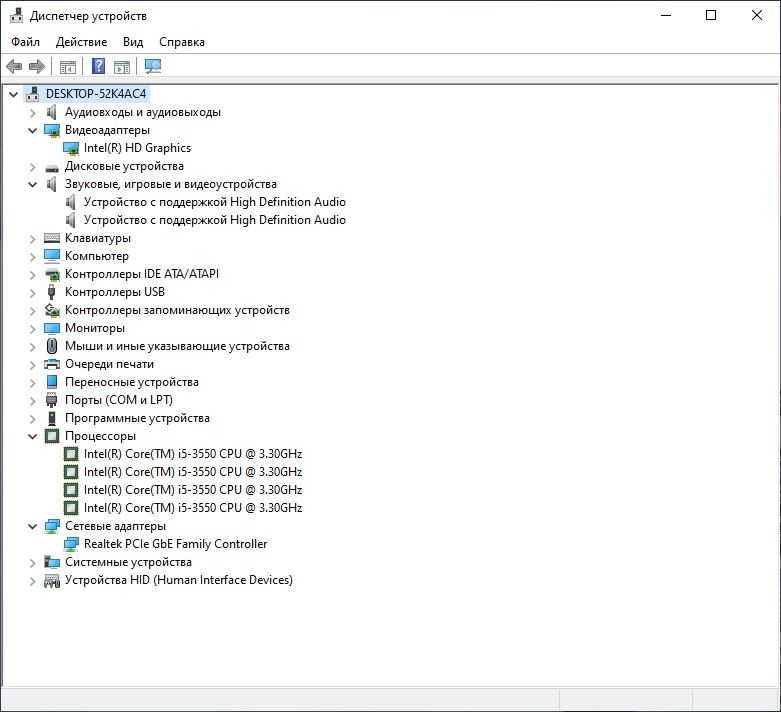Expand the Компьютер category
The height and width of the screenshot is (712, 781).
click(x=32, y=257)
